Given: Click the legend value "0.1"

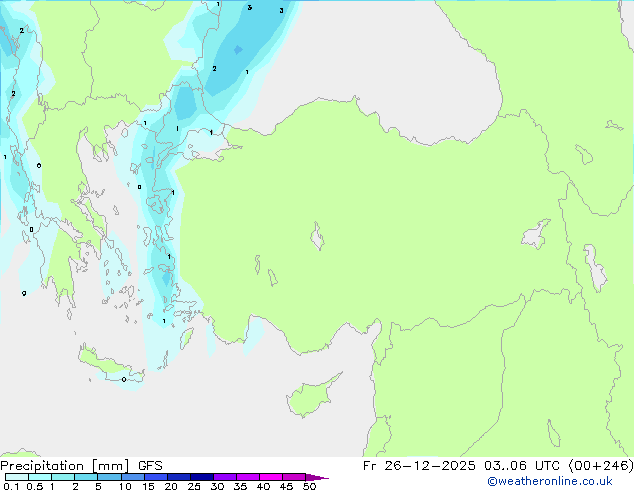Looking at the screenshot, I should click(11, 486).
